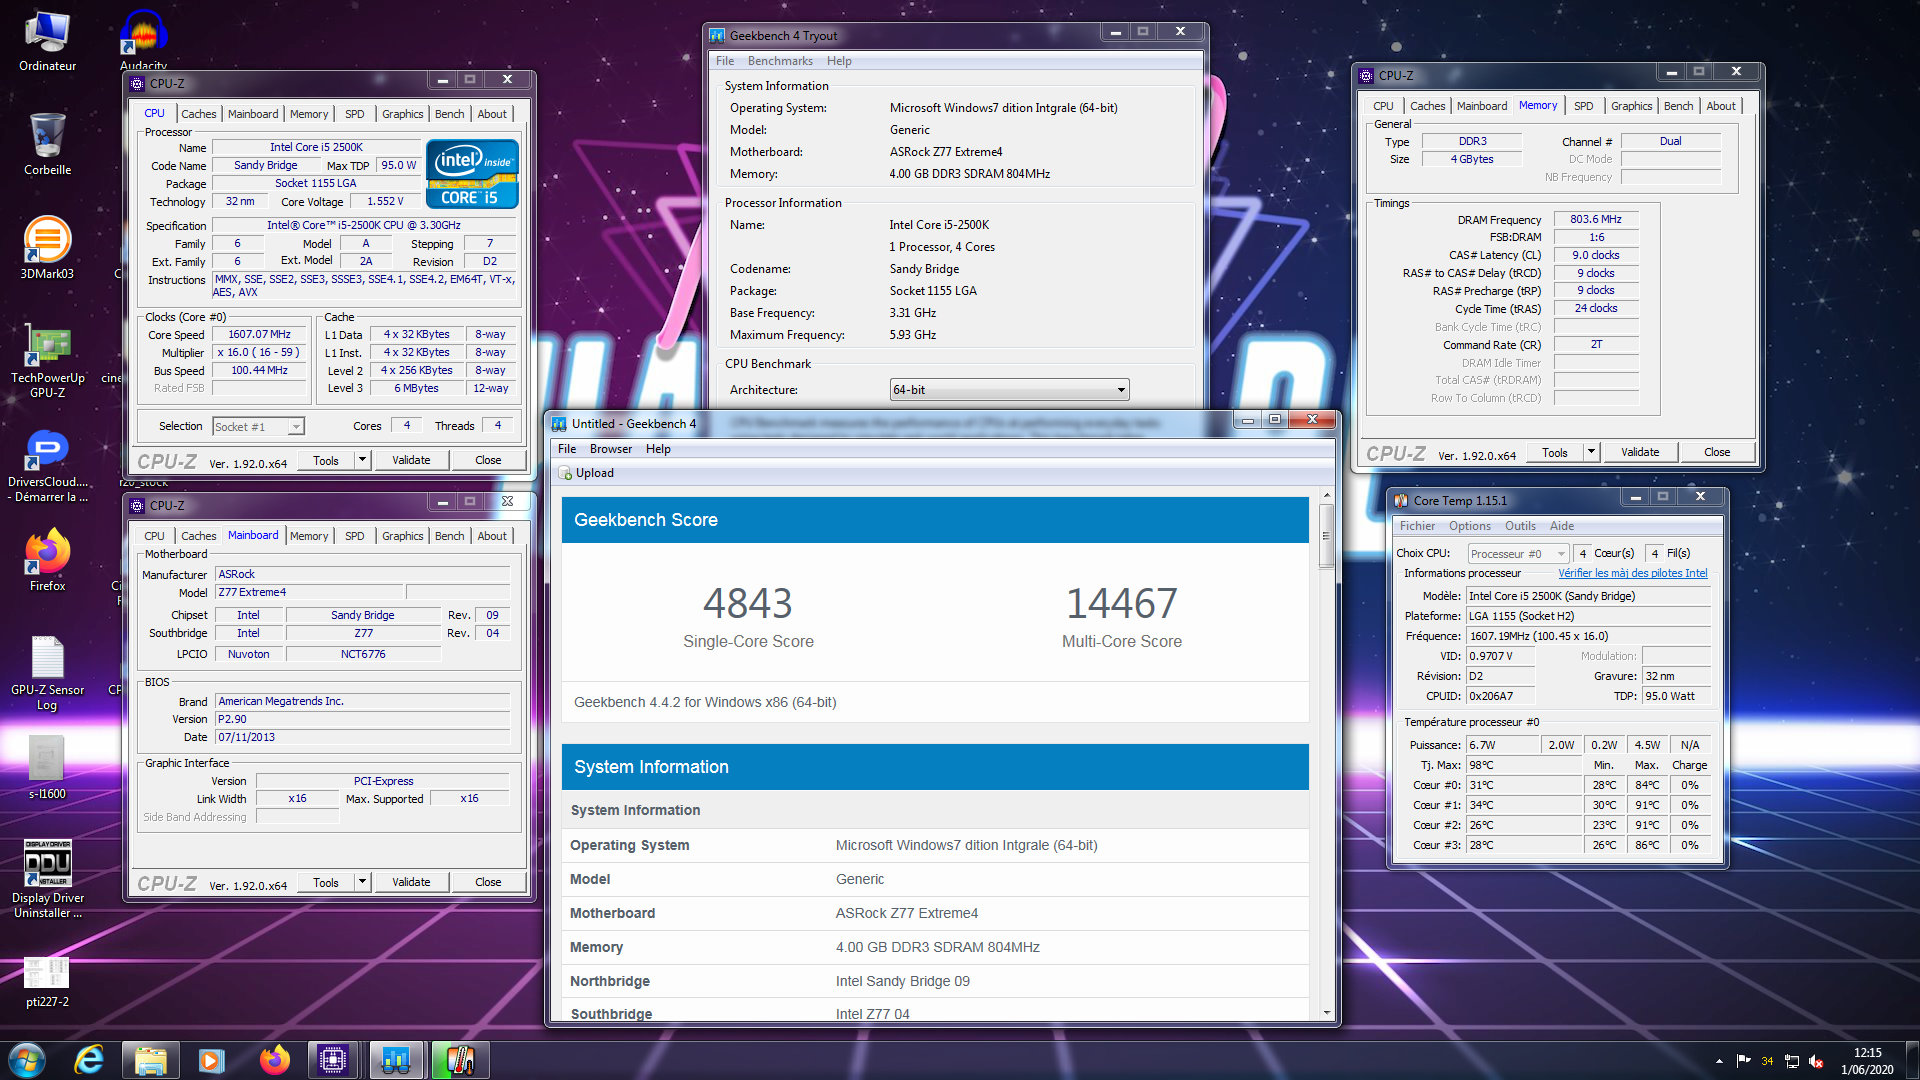1920x1080 pixels.
Task: Click the Core Speed 1607.07 MHz field
Action: 259,335
